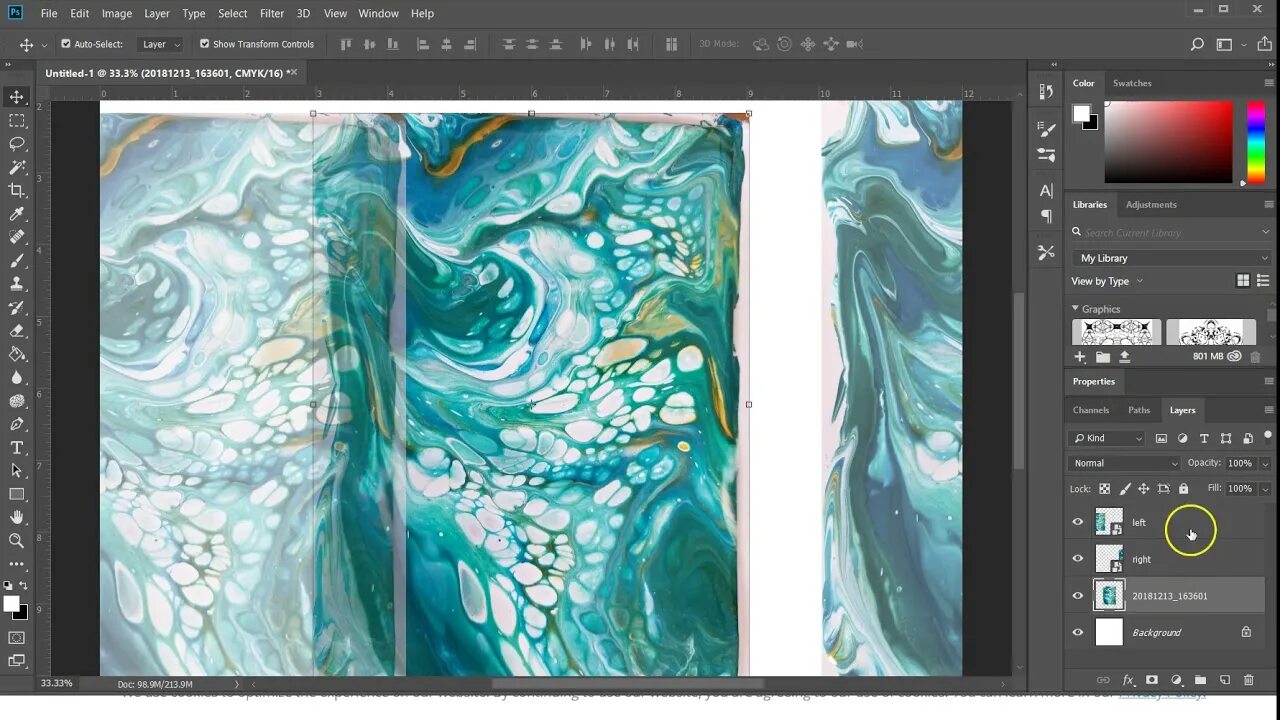The width and height of the screenshot is (1280, 720).
Task: Toggle lock transparent pixels
Action: [1104, 489]
